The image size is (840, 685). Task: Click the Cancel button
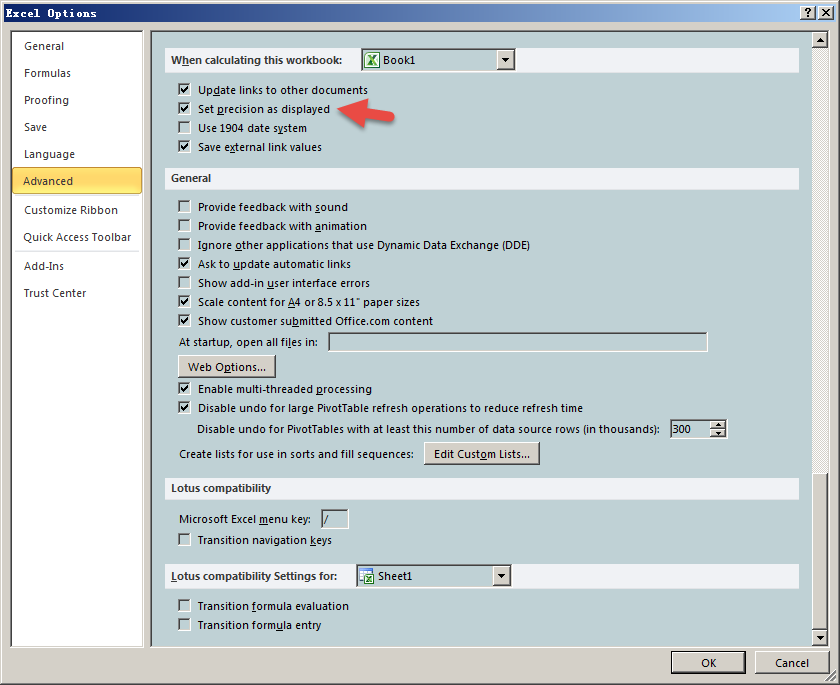(792, 663)
